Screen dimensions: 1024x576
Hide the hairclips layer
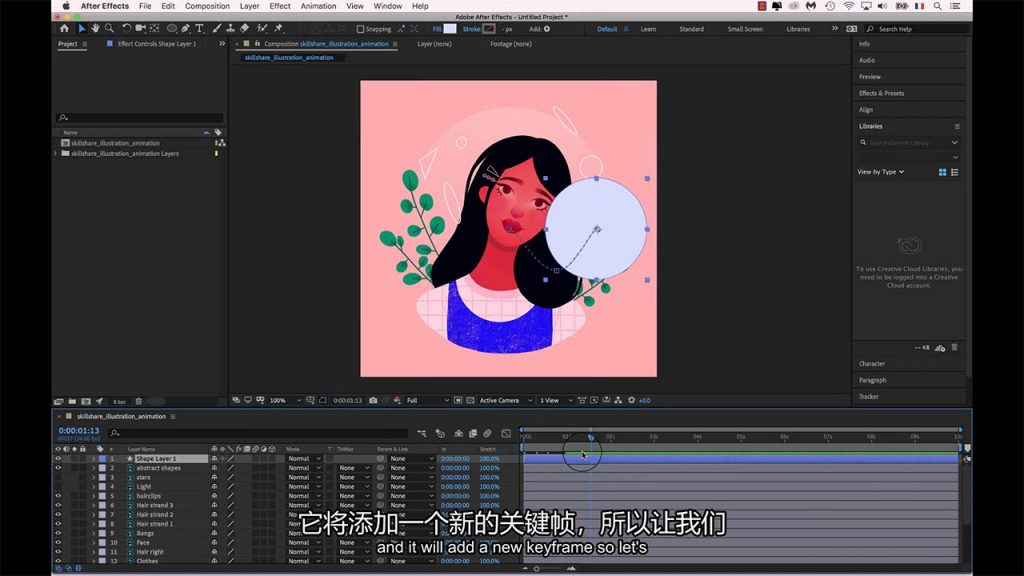pos(58,496)
